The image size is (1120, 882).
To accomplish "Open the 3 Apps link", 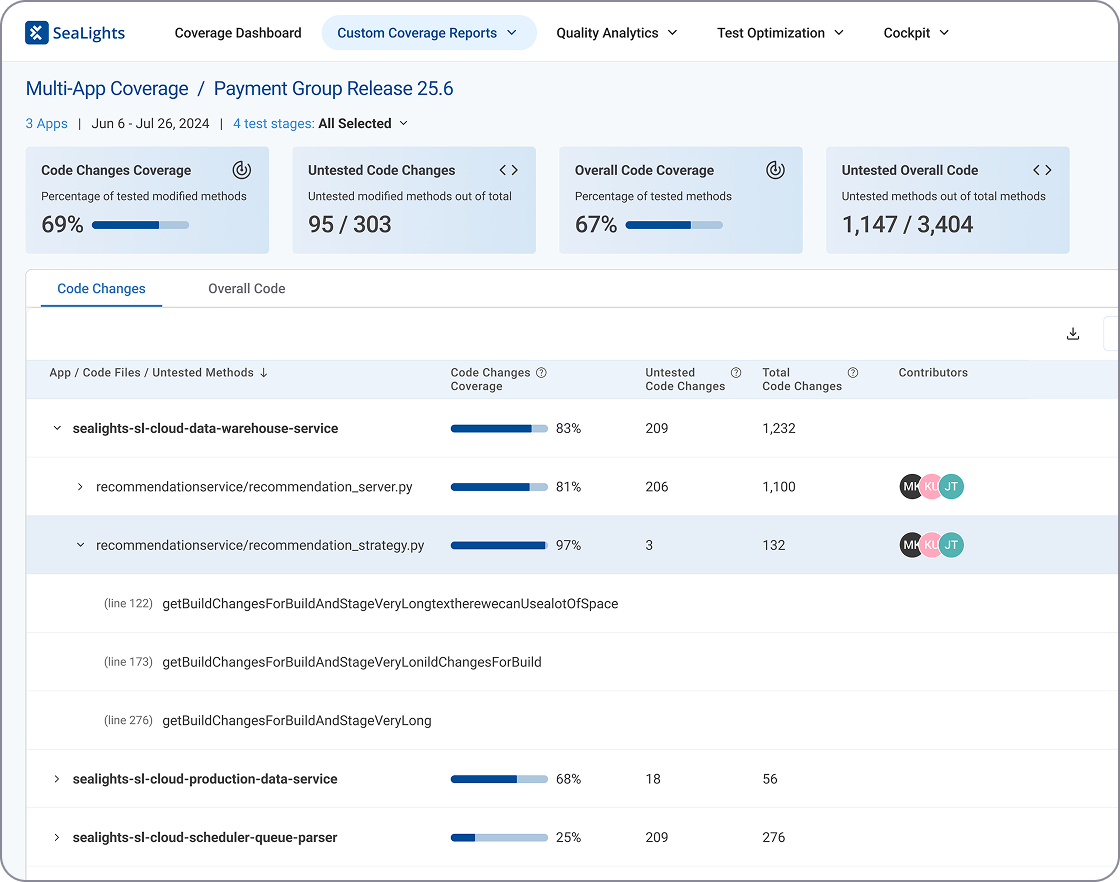I will tap(46, 124).
